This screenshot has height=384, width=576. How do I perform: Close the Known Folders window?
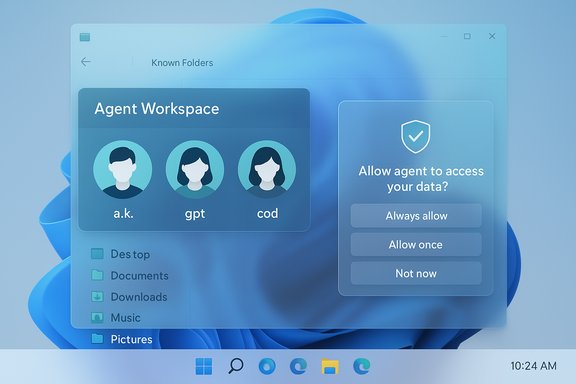coord(492,36)
